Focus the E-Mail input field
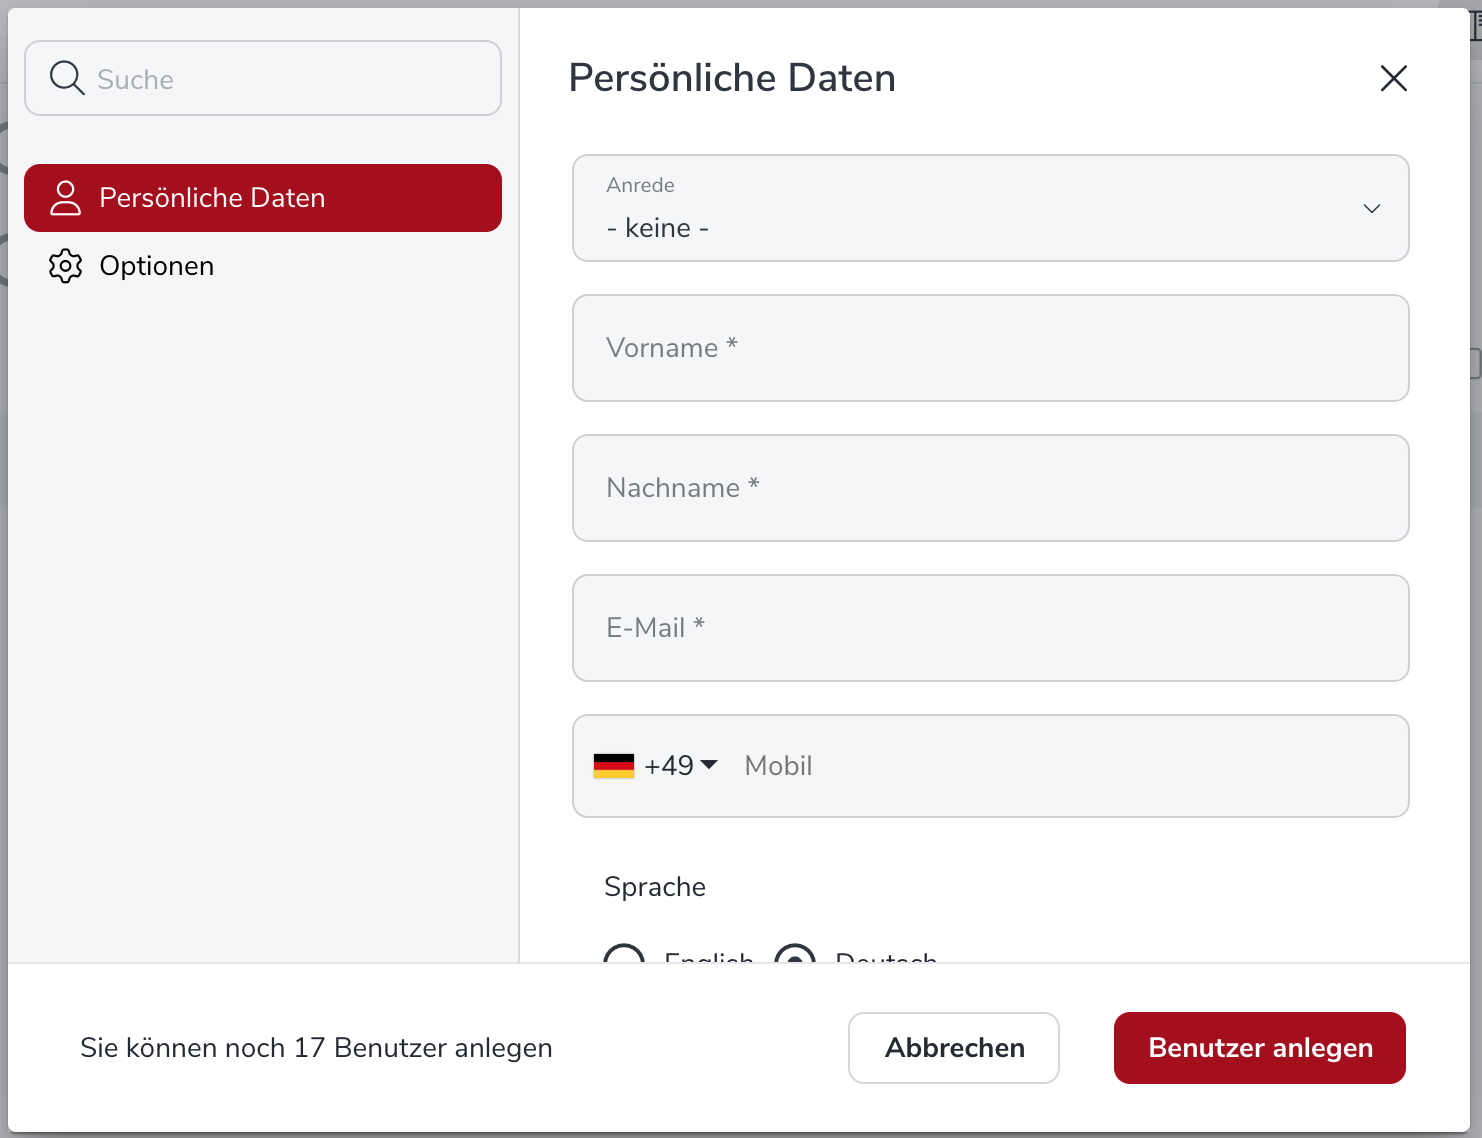This screenshot has width=1482, height=1138. (990, 628)
